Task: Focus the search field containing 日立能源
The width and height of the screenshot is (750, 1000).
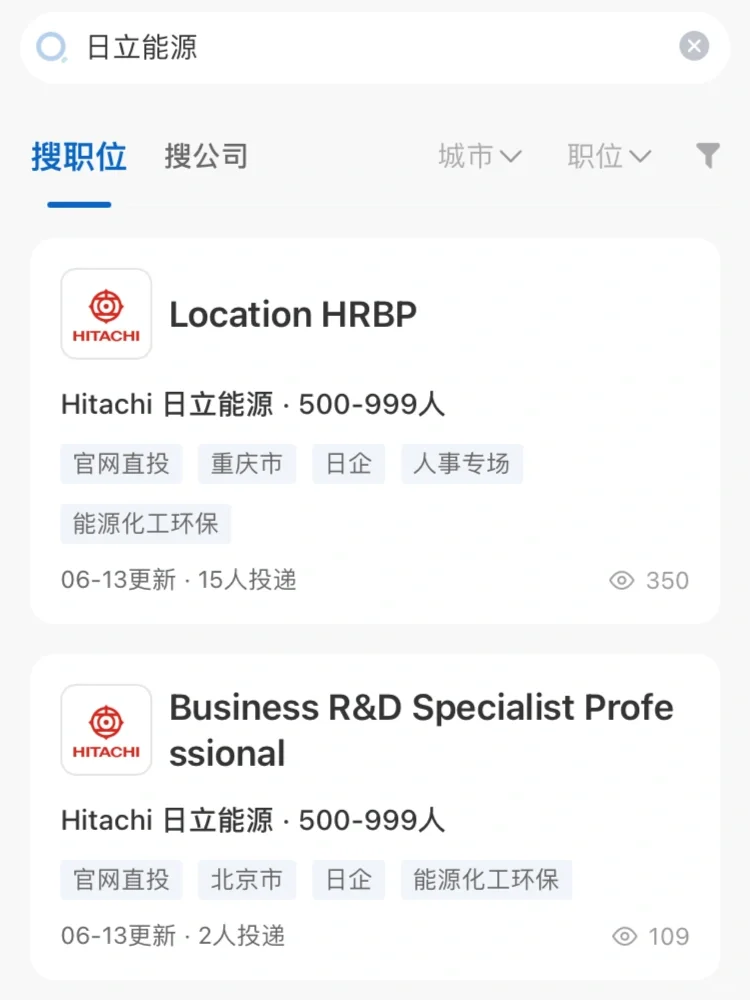Action: (x=375, y=48)
